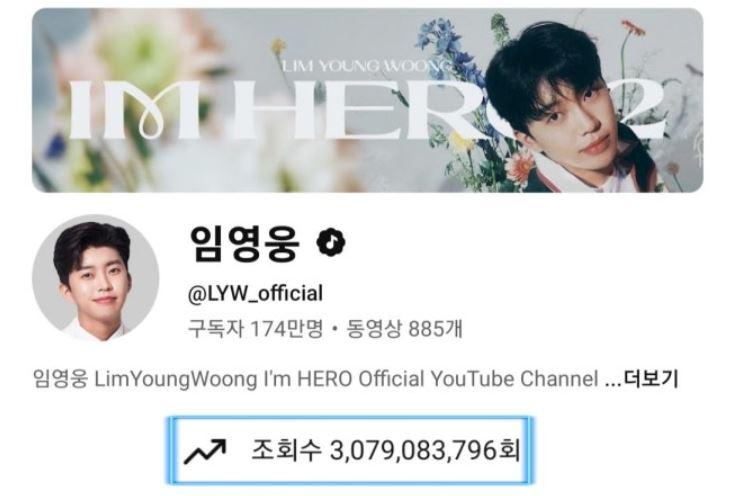Click the view count 3,079,083,796회
The image size is (730, 496).
tap(425, 450)
